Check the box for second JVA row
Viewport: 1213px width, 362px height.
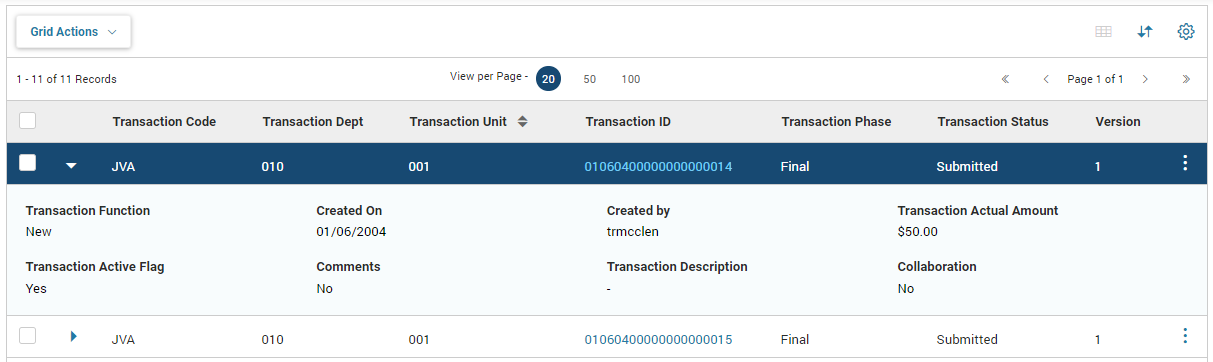(x=28, y=336)
